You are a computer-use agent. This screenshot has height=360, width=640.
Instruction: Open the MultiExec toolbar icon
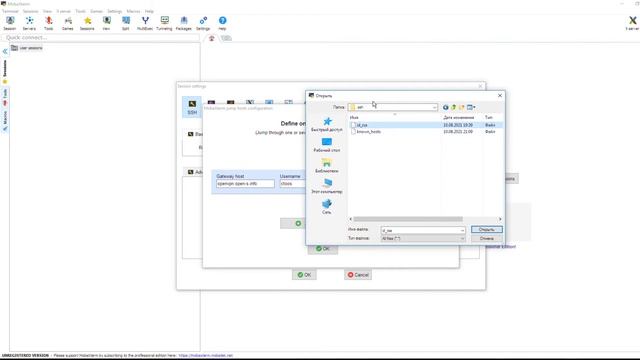tap(145, 23)
